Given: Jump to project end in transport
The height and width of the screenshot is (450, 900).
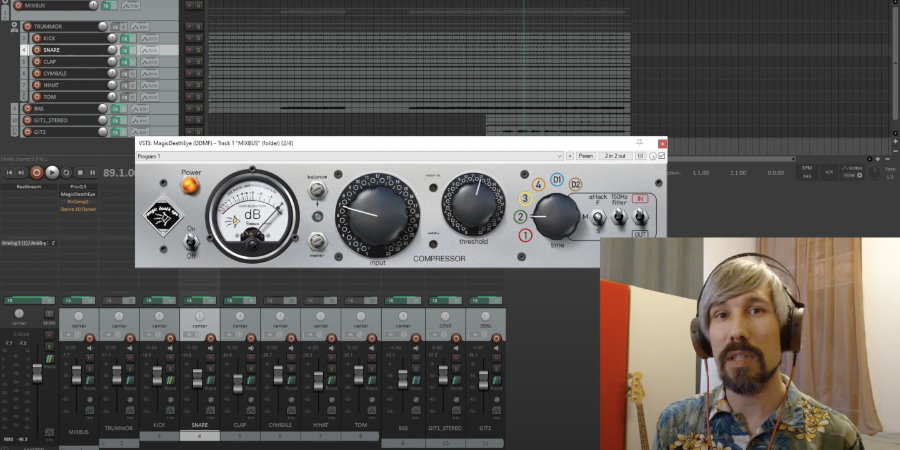Looking at the screenshot, I should (21, 172).
